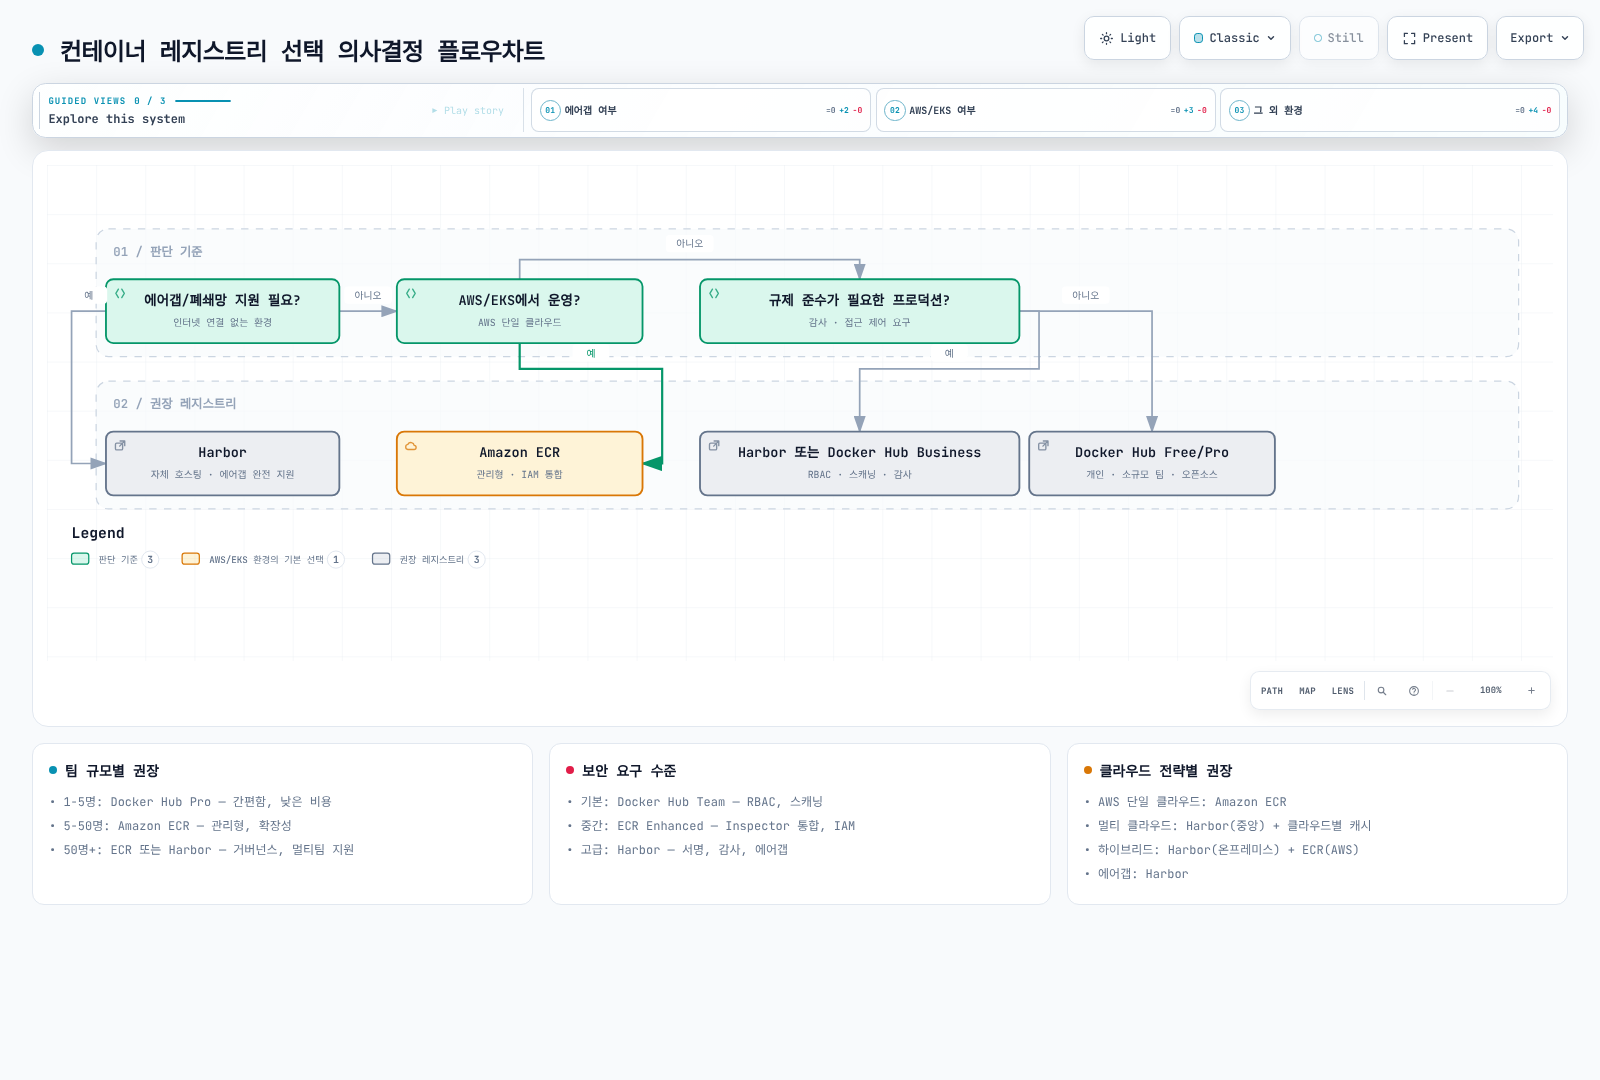Toggle the Still animation mode
1600x1080 pixels.
coord(1338,38)
